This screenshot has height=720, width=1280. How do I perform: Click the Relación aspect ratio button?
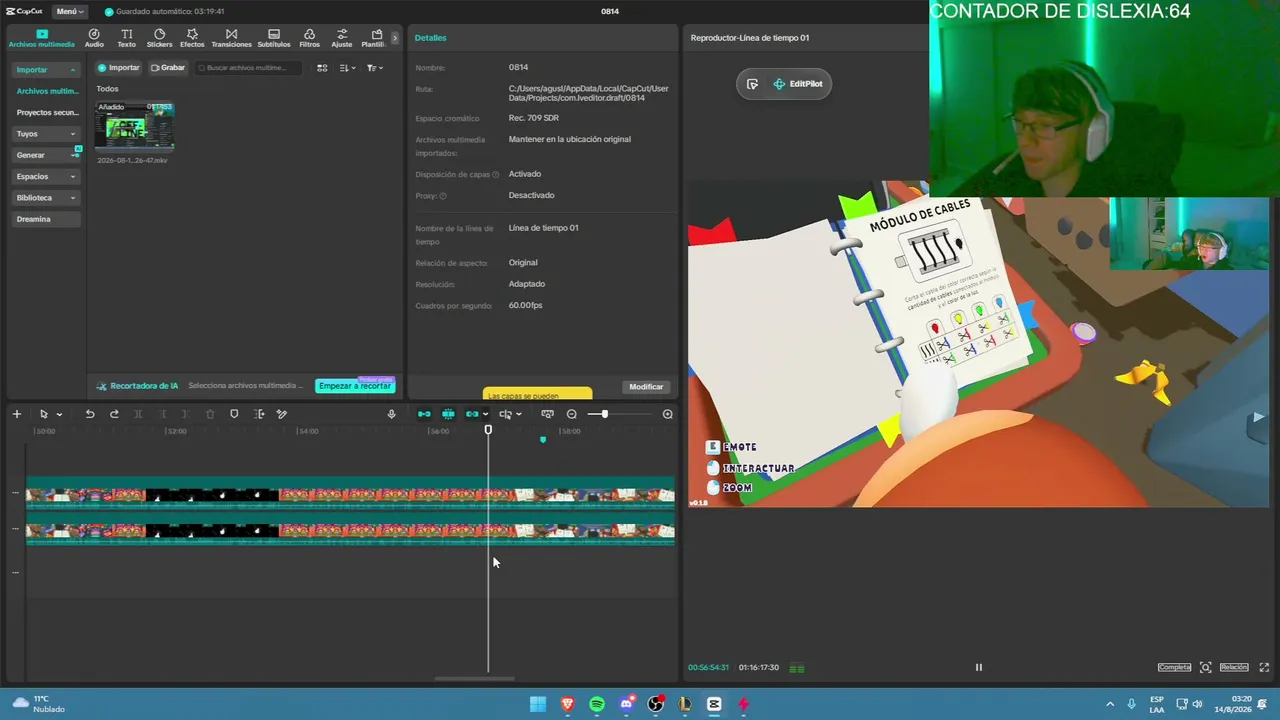click(1234, 667)
